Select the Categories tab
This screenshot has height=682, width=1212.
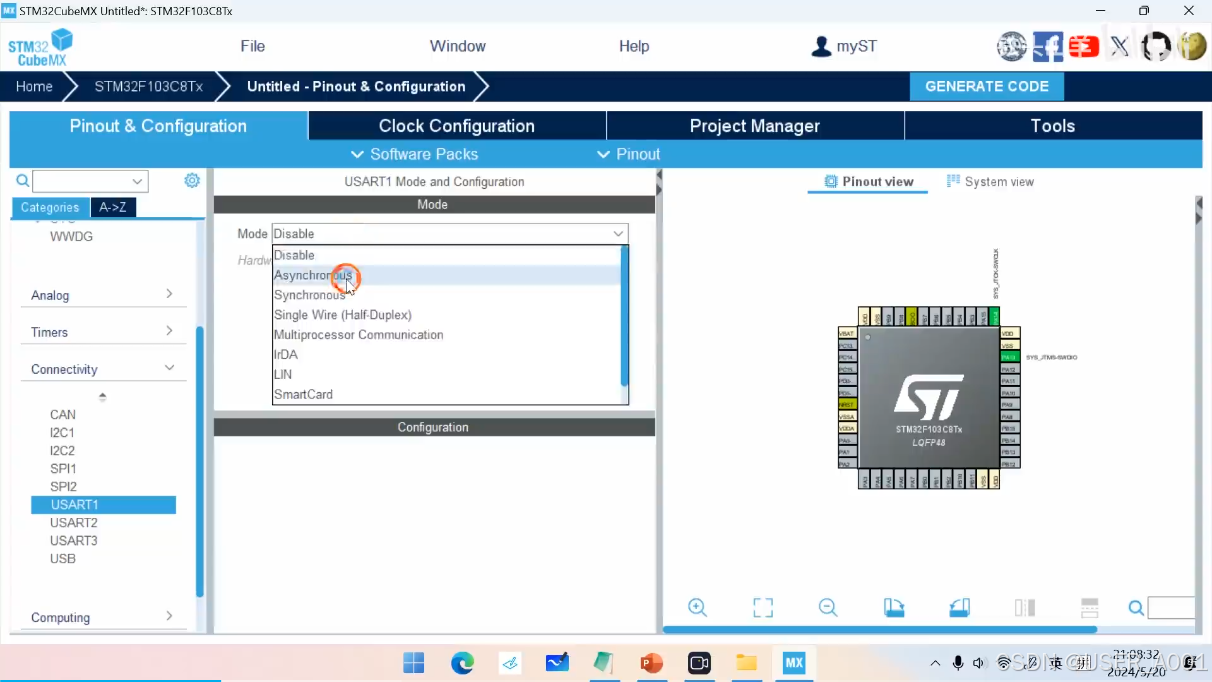(50, 207)
